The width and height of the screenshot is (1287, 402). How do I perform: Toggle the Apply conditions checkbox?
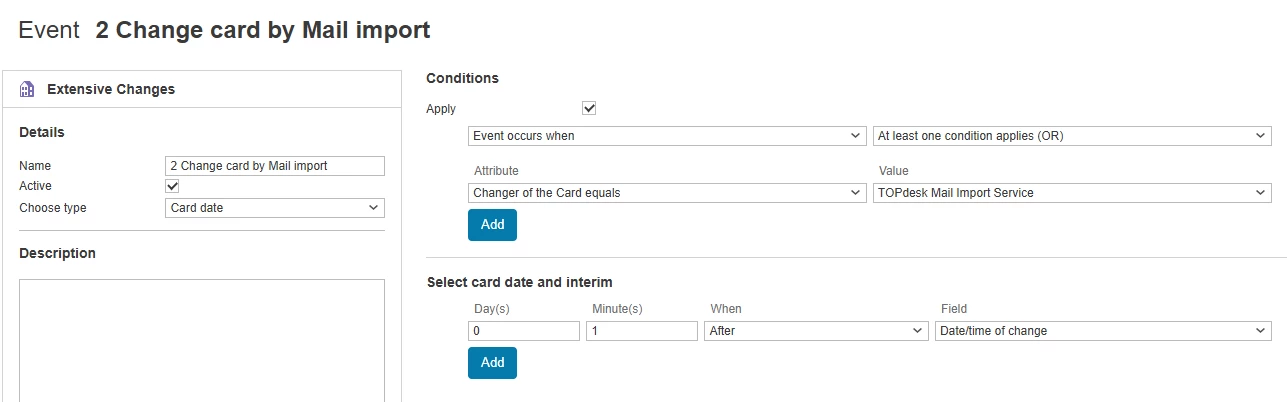coord(589,108)
